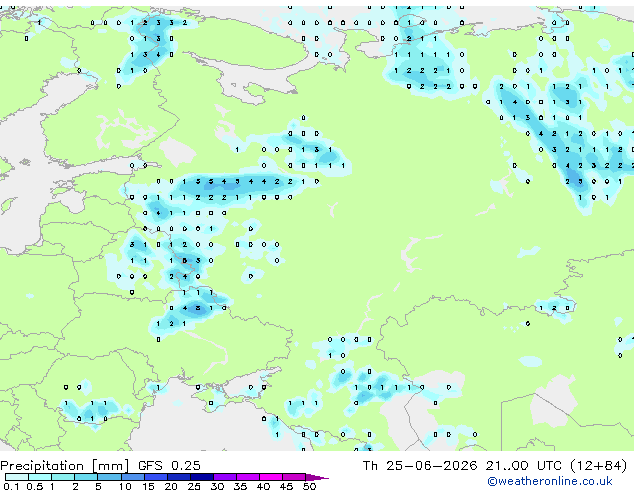Pick the legend swatch between 35 and 40
Viewport: 634px width, 490px height.
248,477
